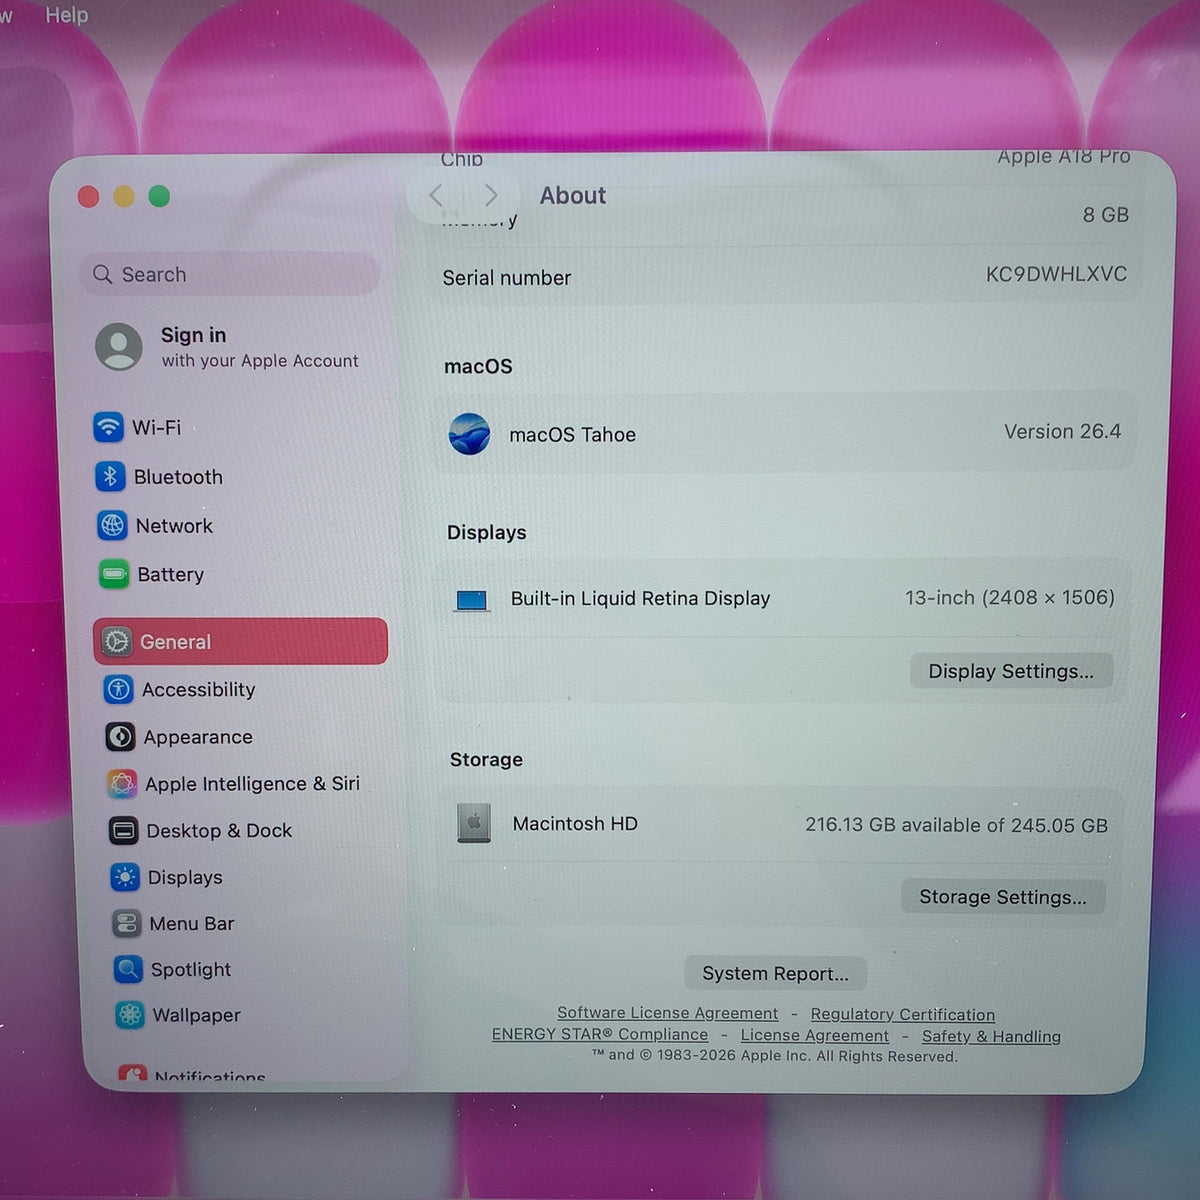This screenshot has height=1200, width=1200.
Task: Click the Macintosh HD drive icon
Action: (x=474, y=823)
